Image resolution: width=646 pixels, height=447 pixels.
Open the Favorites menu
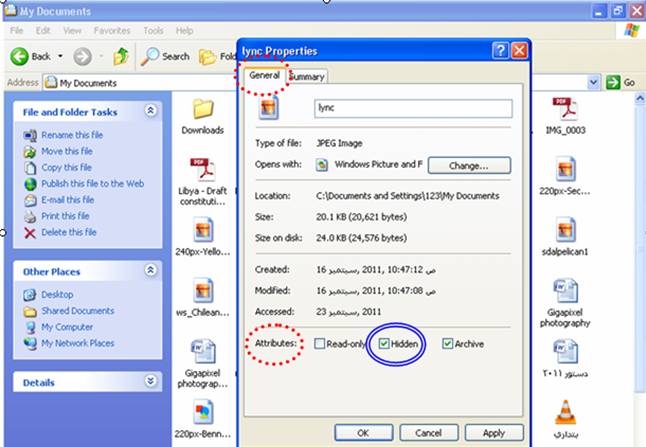tap(112, 30)
